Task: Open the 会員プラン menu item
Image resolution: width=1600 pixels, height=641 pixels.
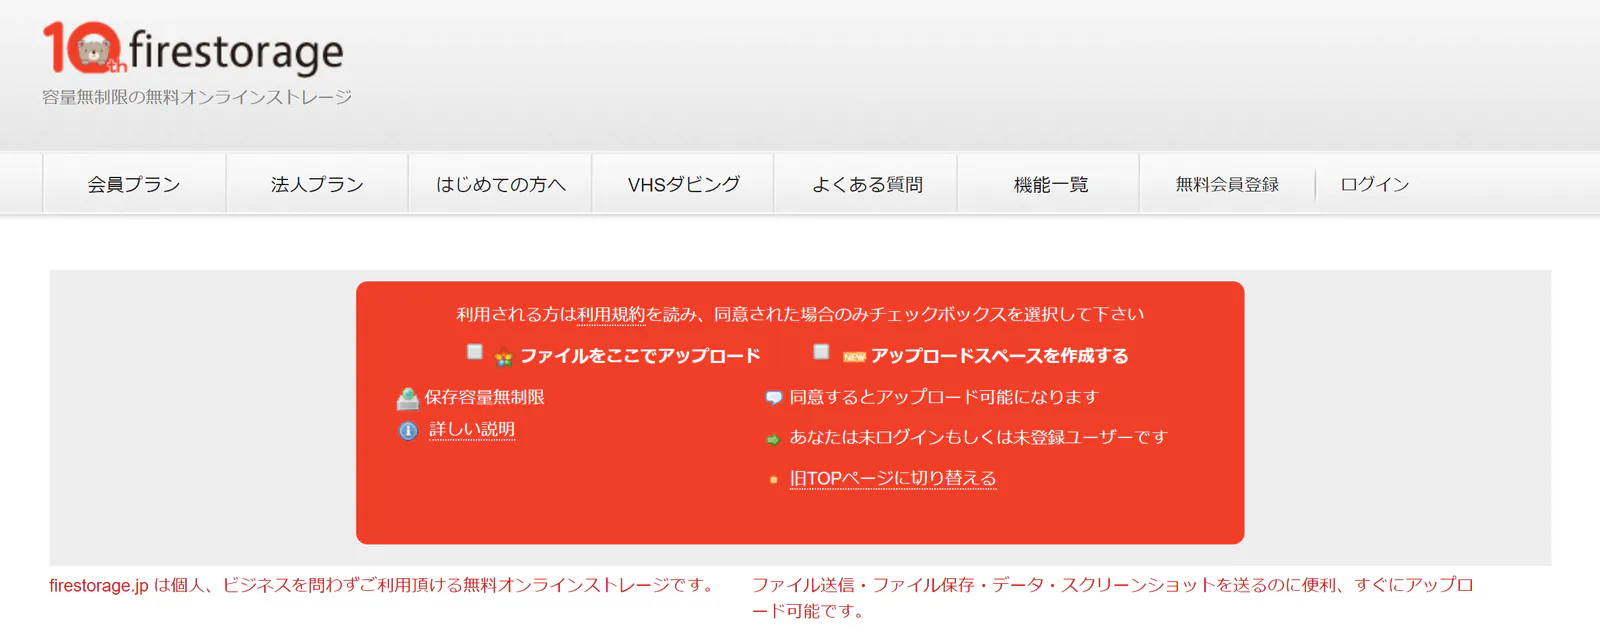Action: coord(134,184)
